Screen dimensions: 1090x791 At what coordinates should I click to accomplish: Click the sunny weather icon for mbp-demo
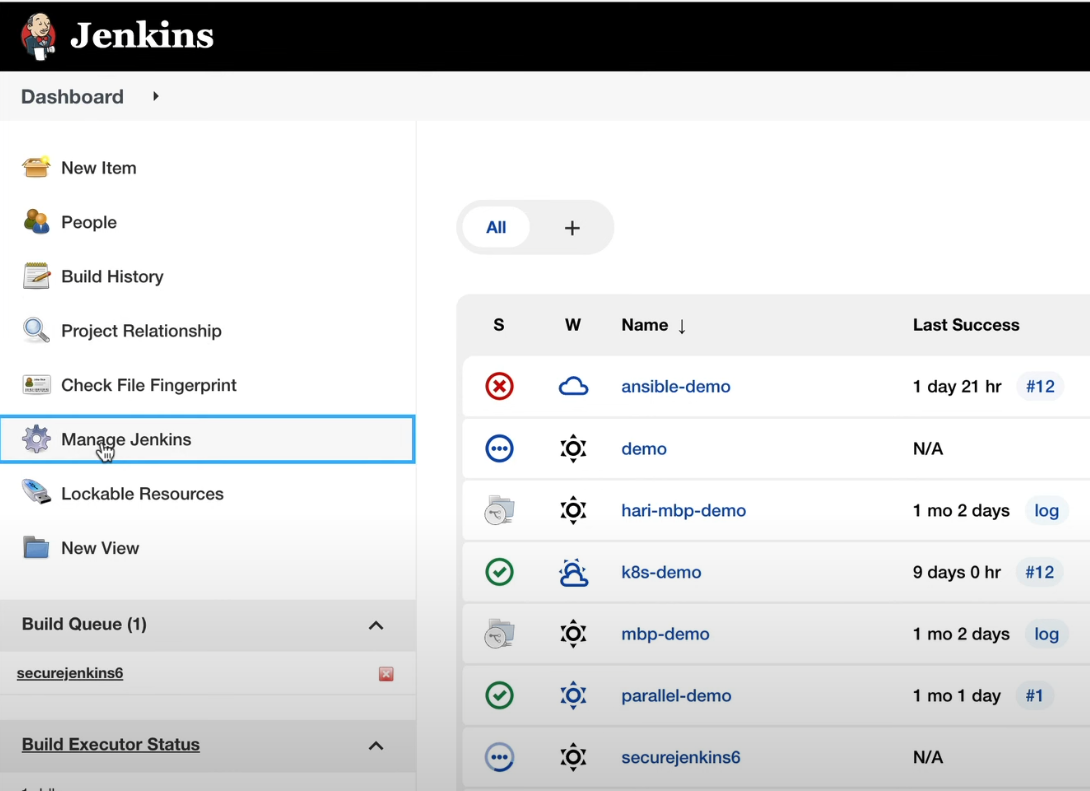click(574, 633)
